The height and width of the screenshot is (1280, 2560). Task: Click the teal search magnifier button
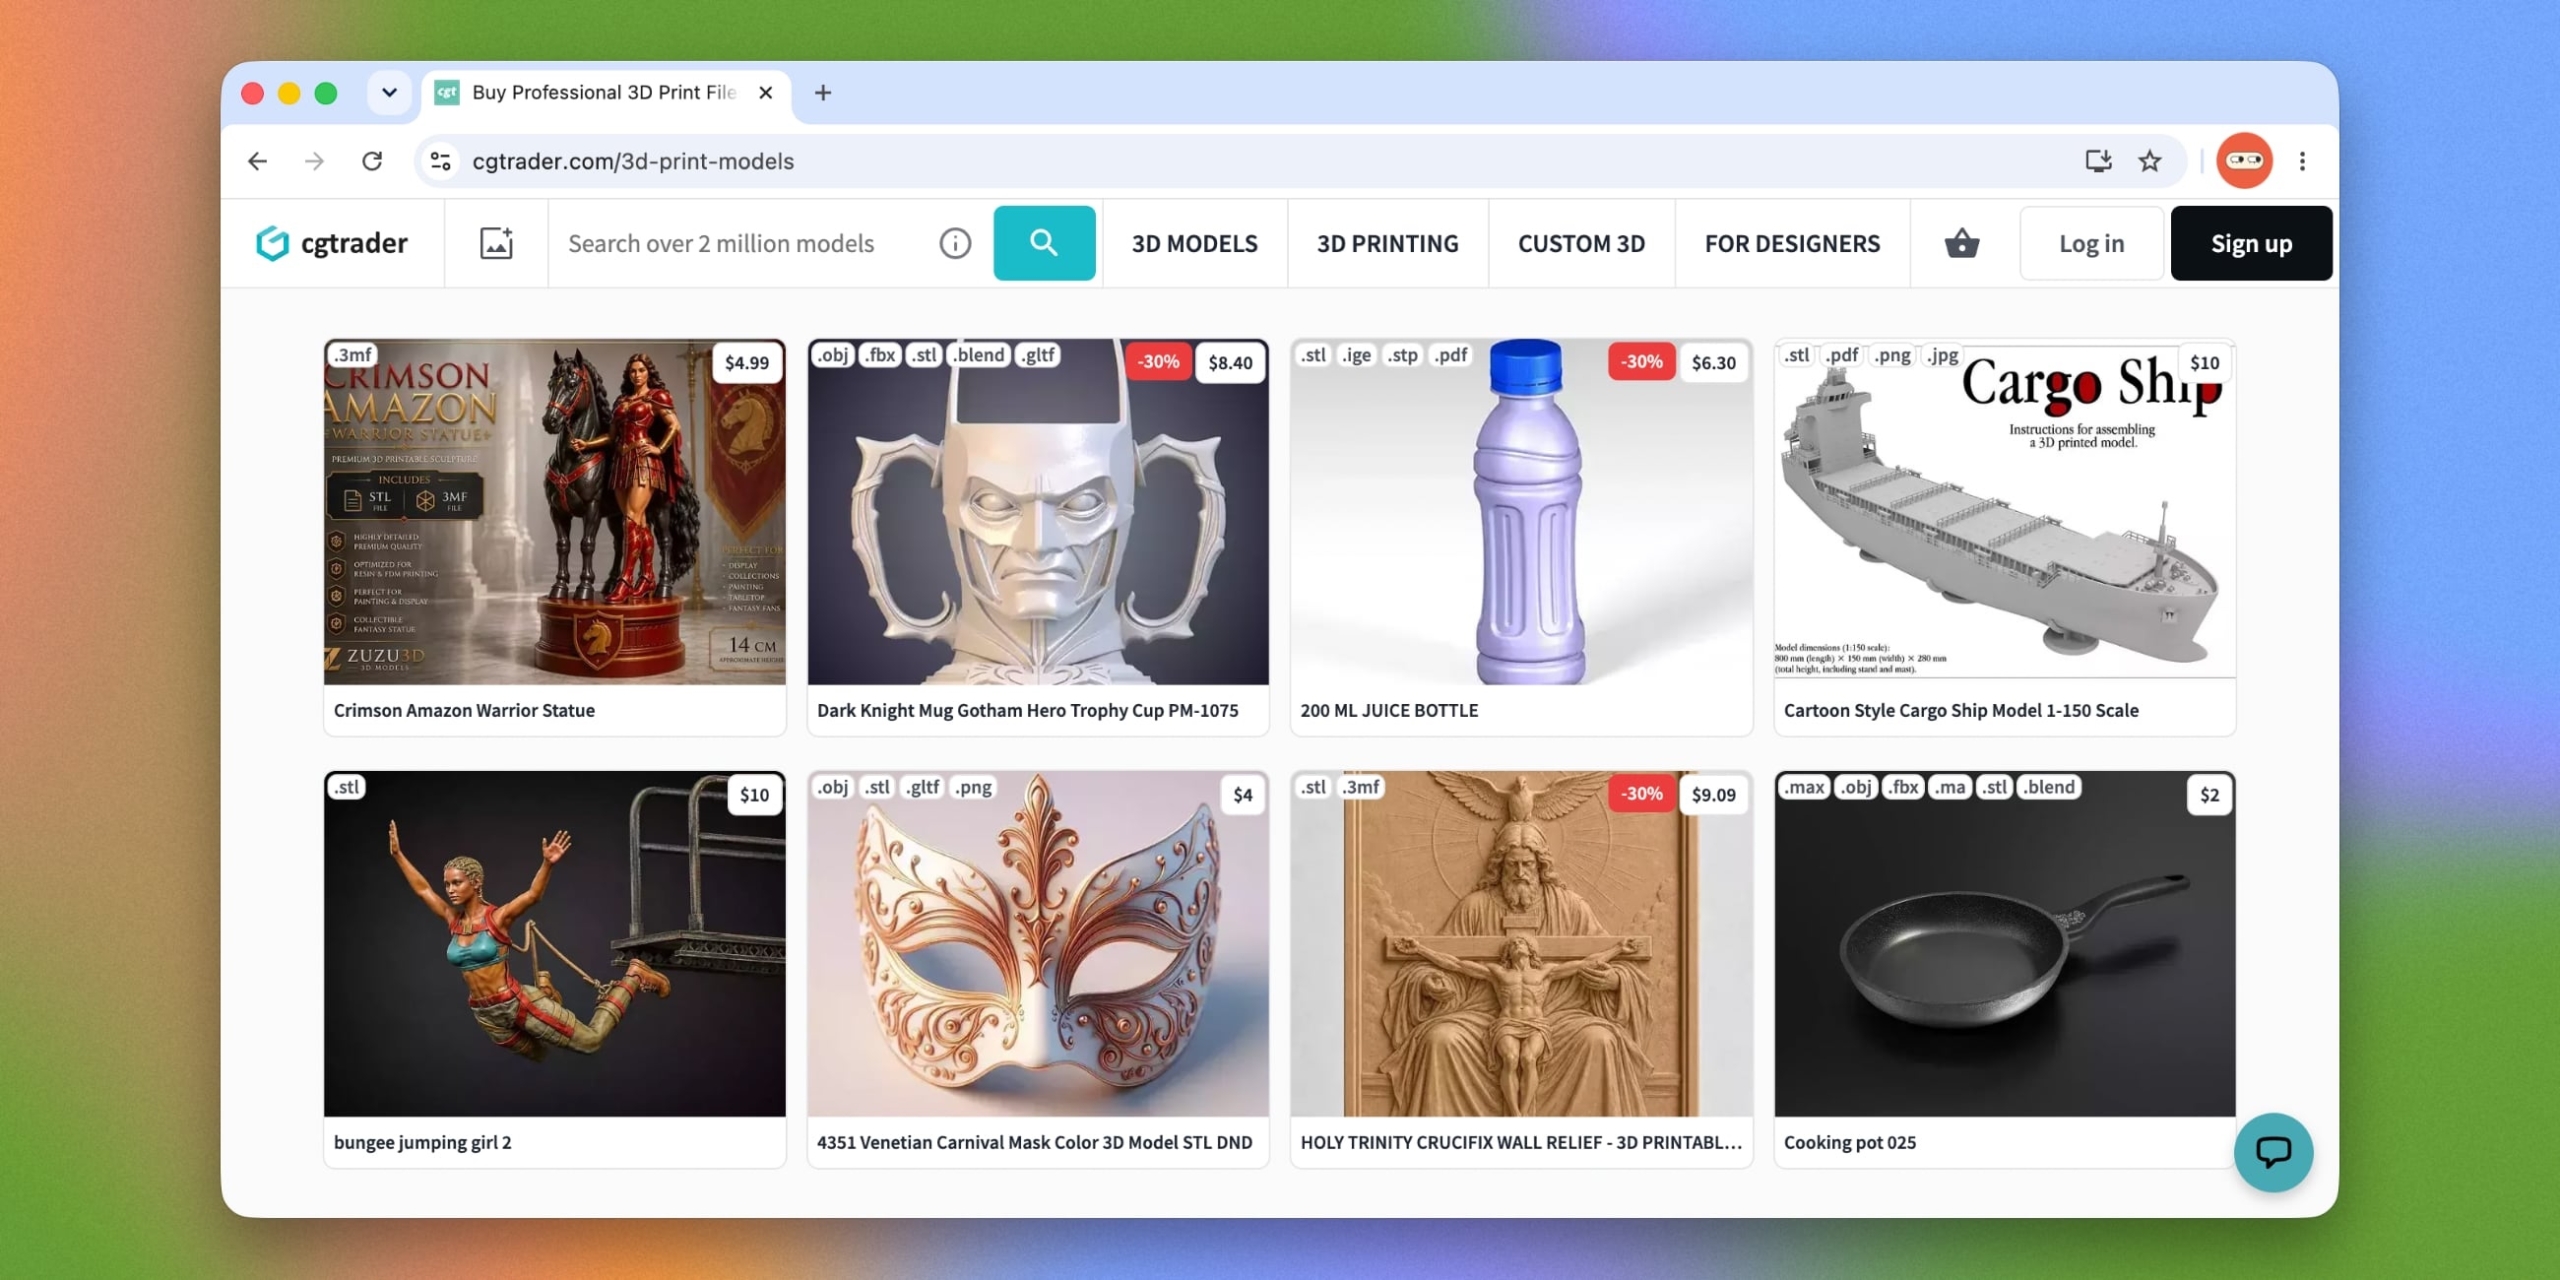(1044, 243)
